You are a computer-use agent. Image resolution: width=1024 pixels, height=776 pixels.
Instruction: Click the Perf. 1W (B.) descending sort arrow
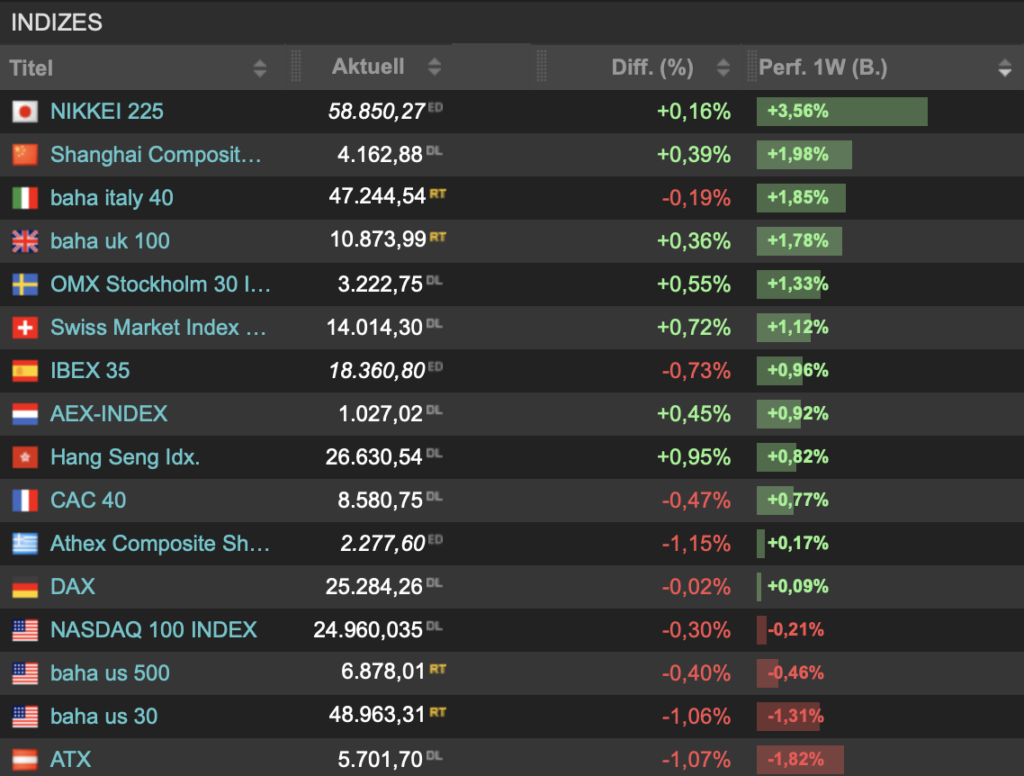point(1004,69)
